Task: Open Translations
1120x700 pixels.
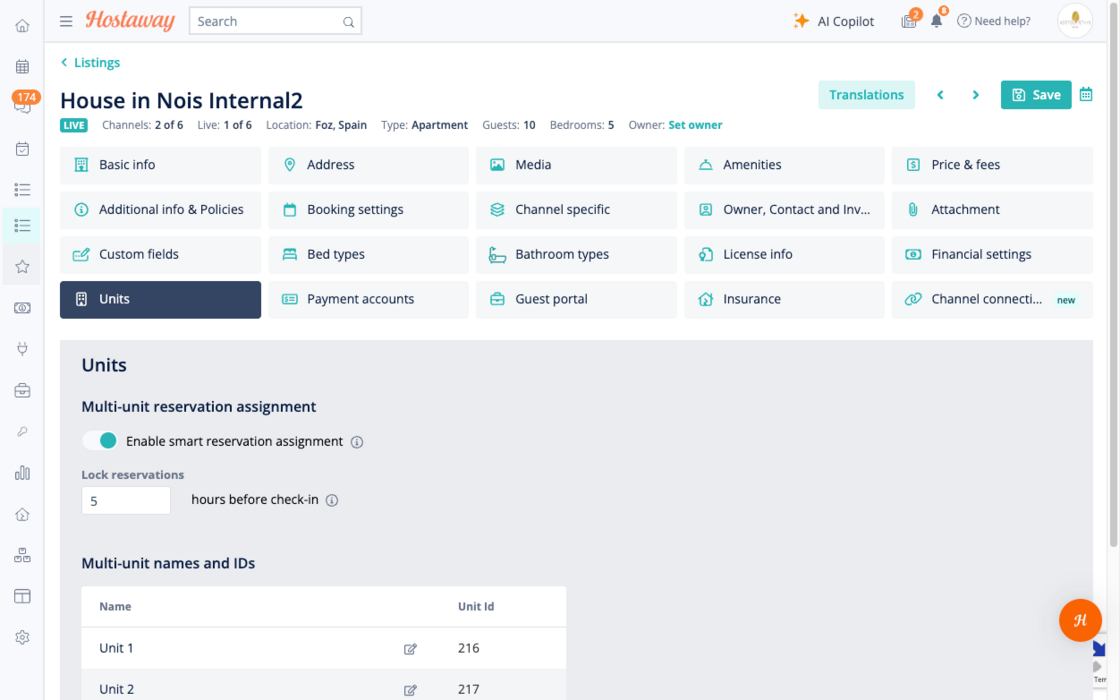Action: pyautogui.click(x=866, y=95)
